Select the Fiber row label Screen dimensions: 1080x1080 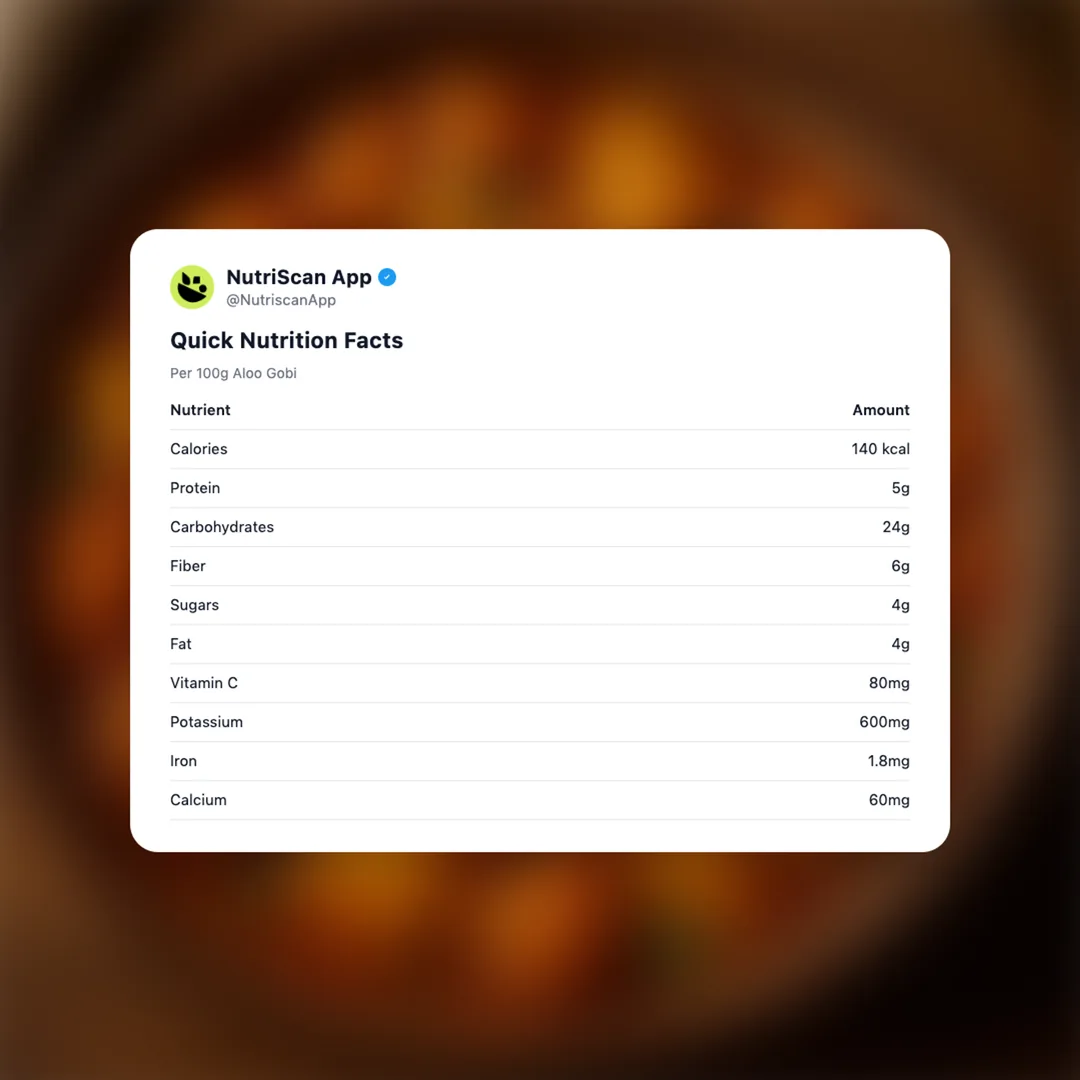point(188,566)
